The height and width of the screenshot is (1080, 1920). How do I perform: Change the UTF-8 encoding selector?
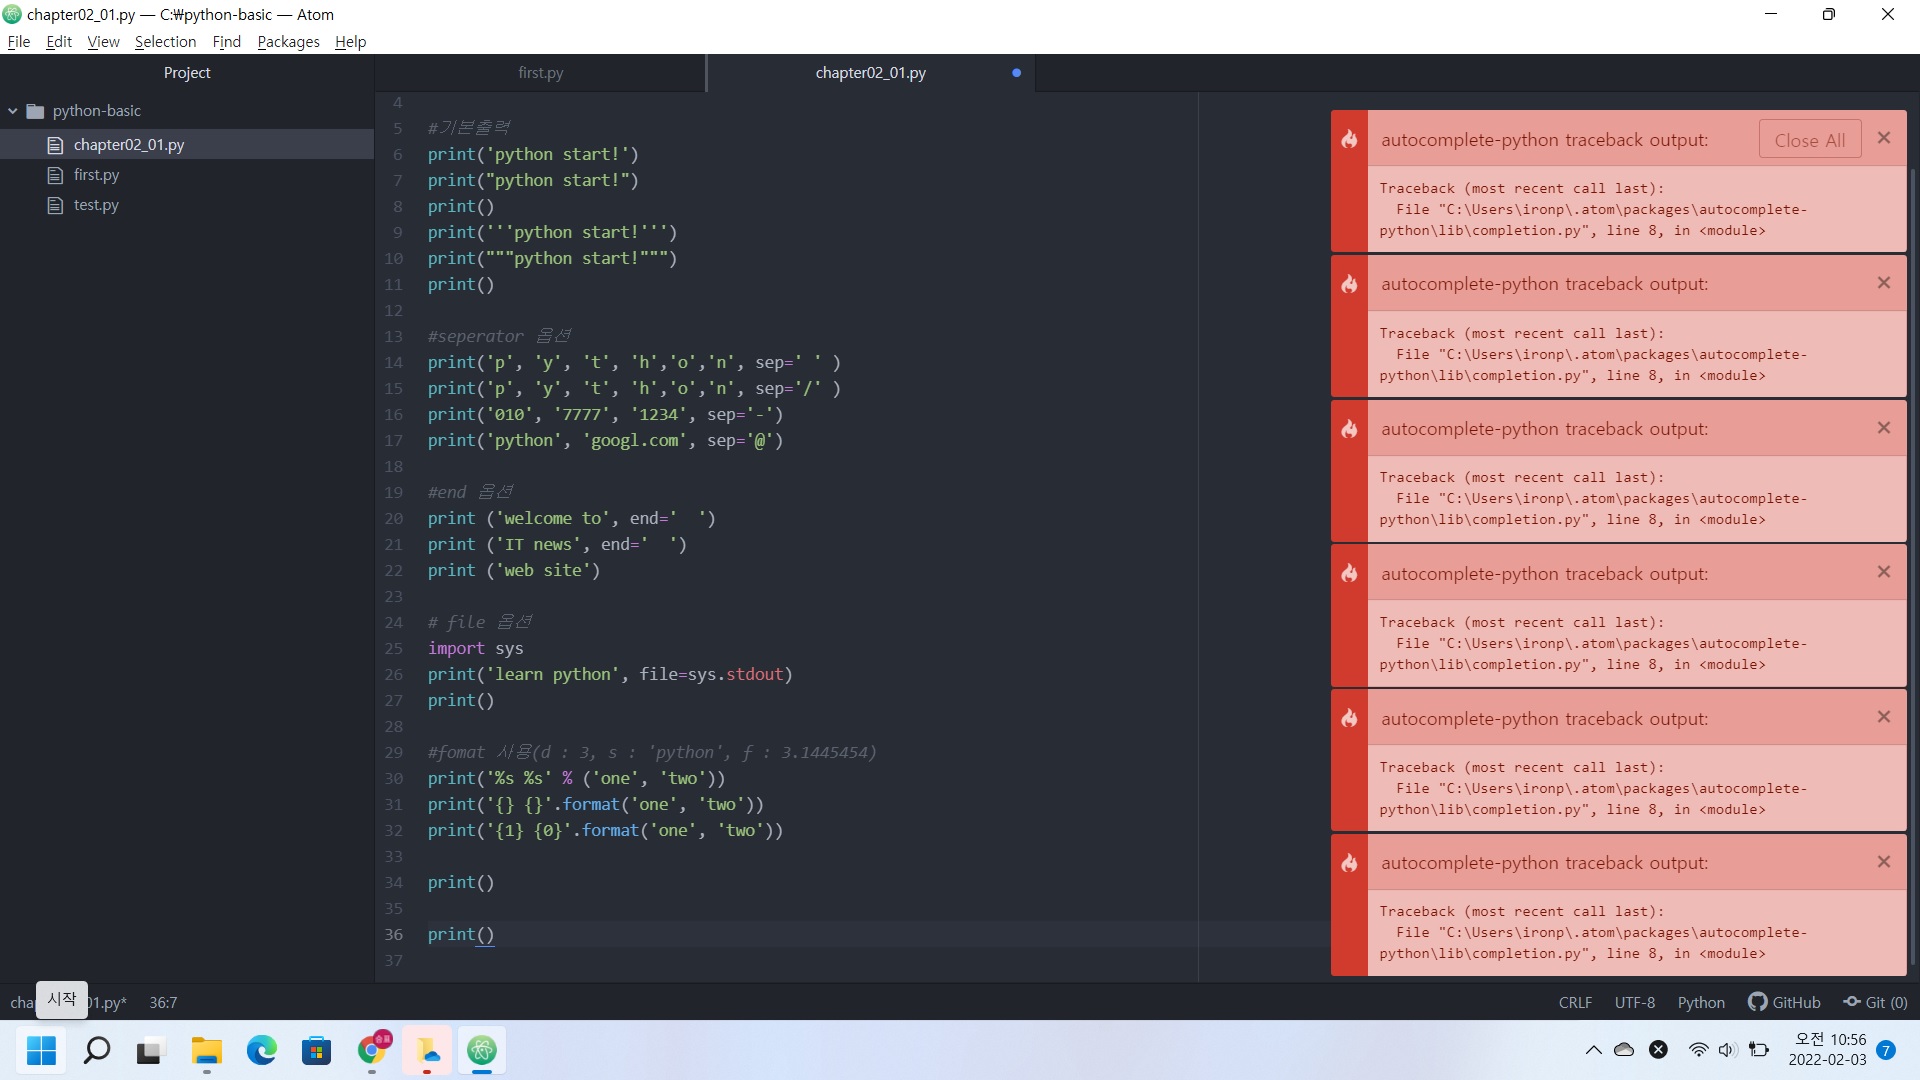pos(1634,1002)
